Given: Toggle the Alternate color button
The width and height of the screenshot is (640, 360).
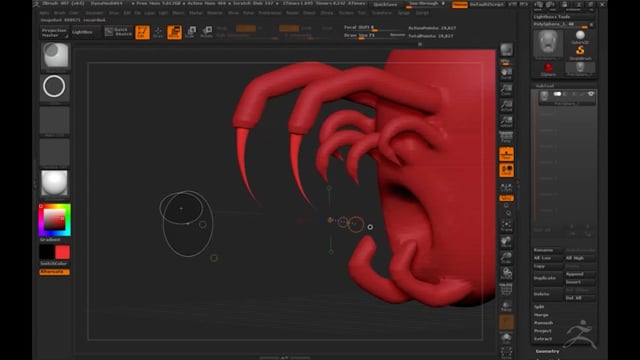Looking at the screenshot, I should 54,272.
